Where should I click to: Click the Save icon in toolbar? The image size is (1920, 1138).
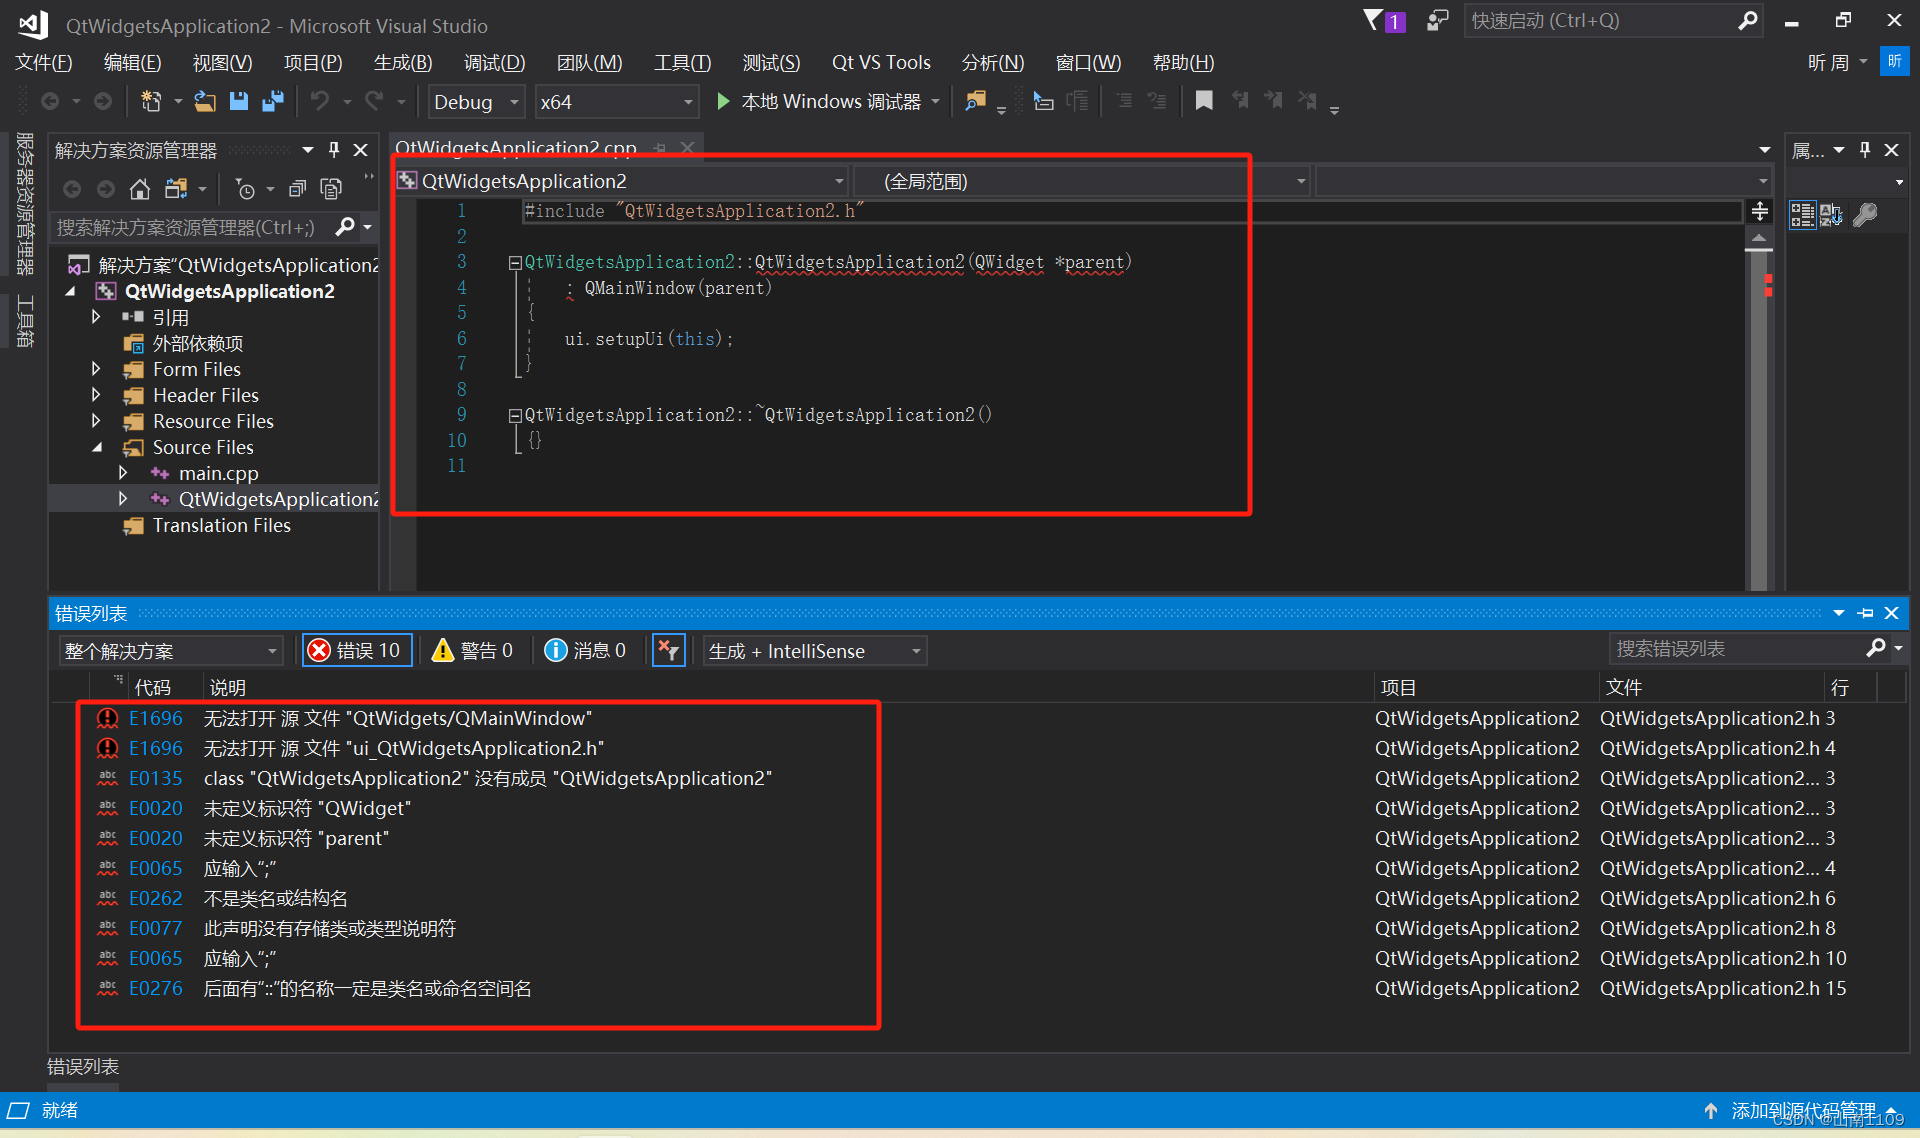(238, 102)
